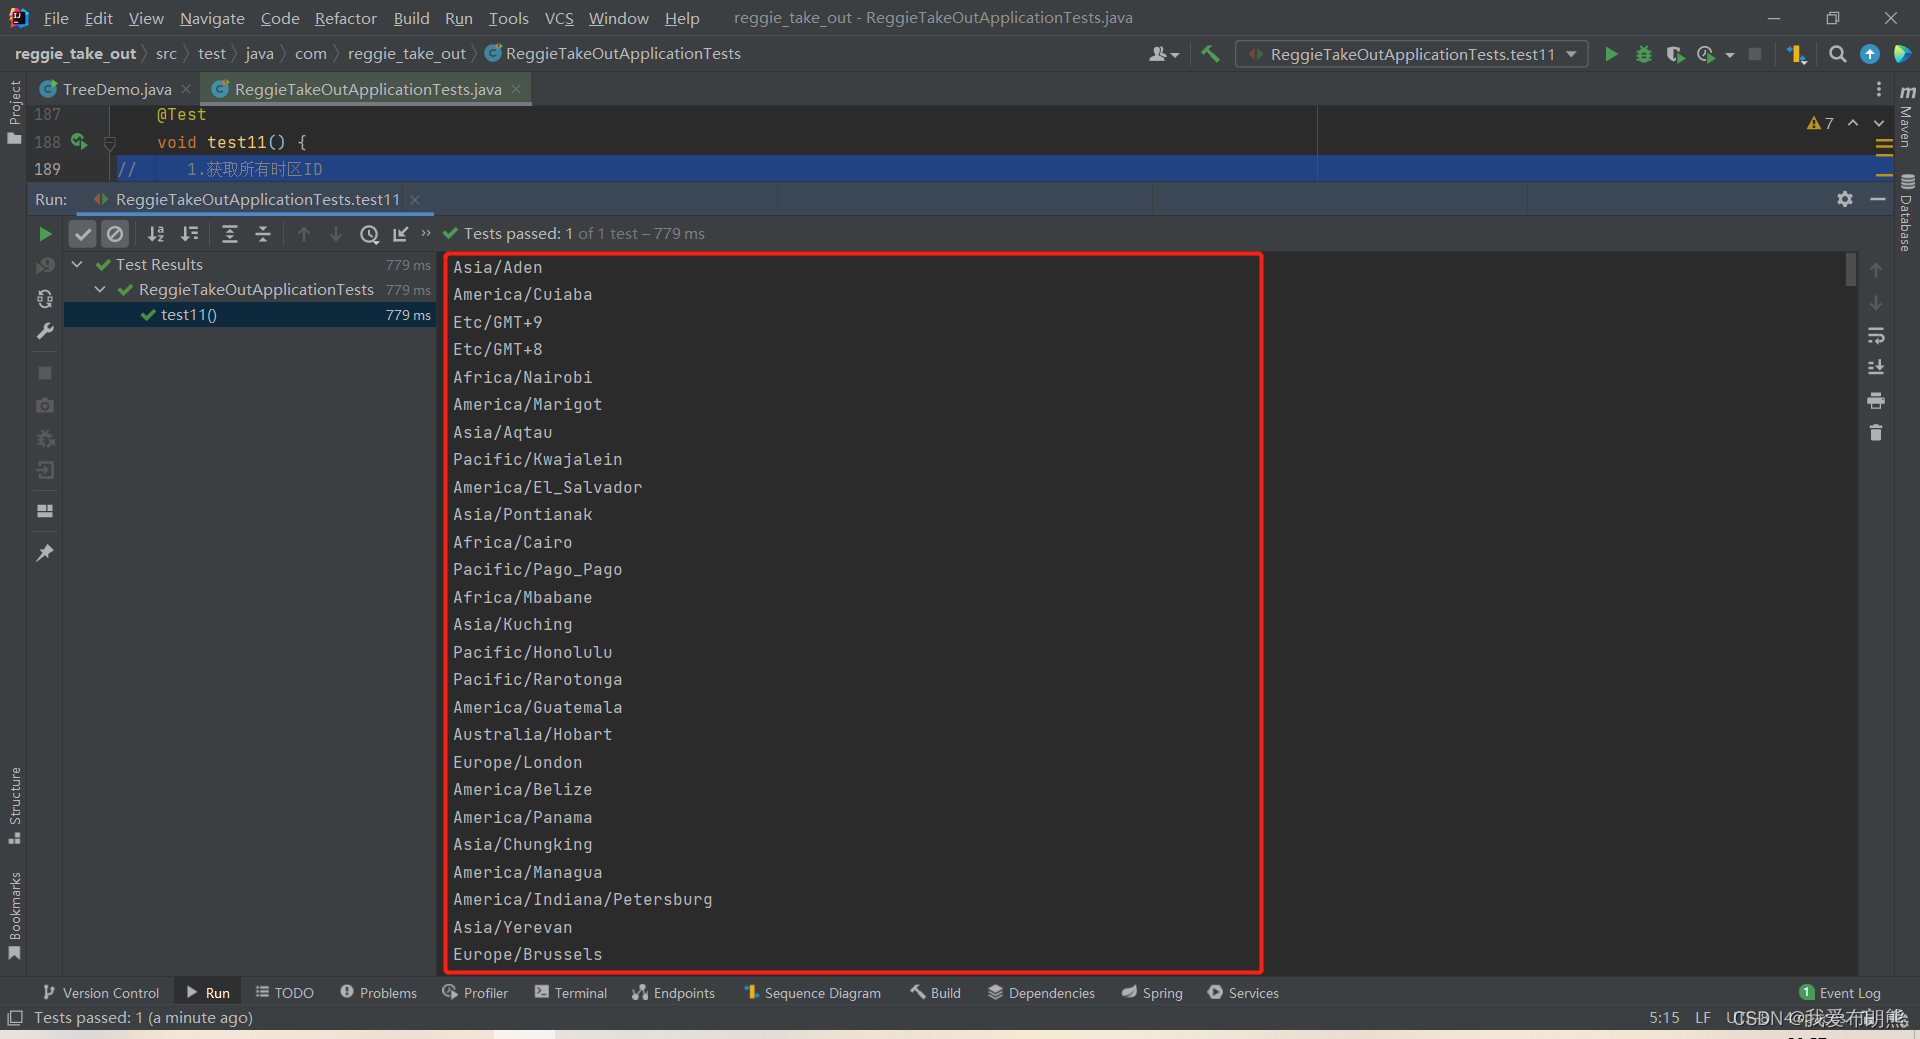Screen dimensions: 1920x1039
Task: Open profiler dropdown arrow in toolbar
Action: point(1730,55)
